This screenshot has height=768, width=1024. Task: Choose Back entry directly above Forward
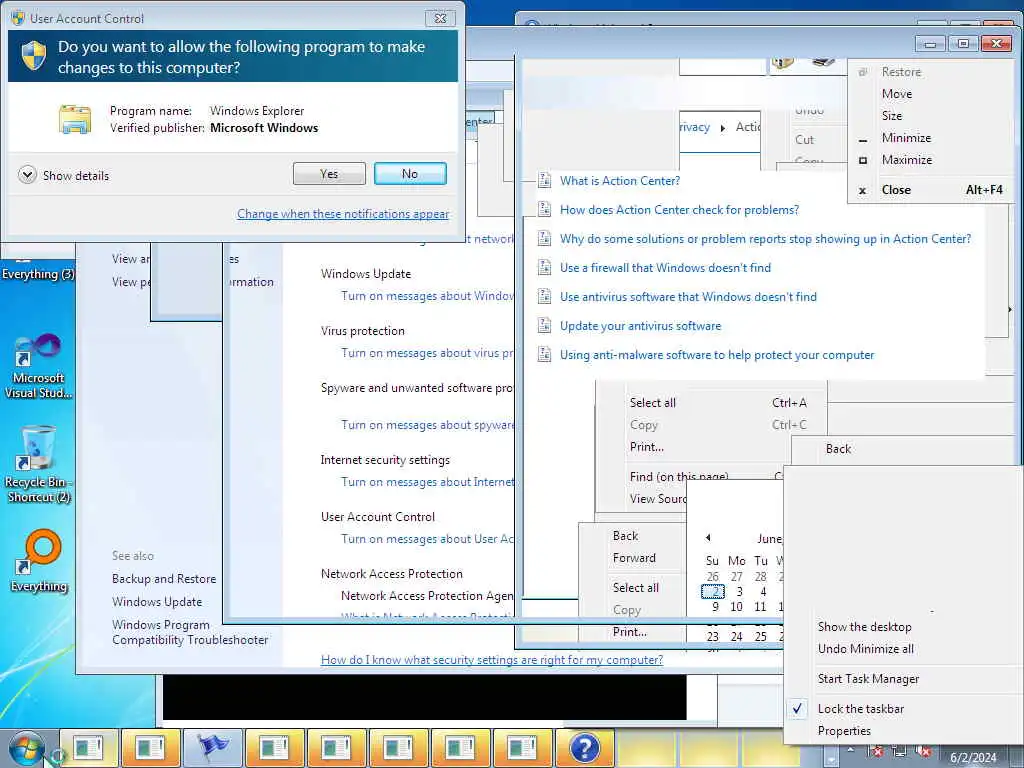[626, 536]
